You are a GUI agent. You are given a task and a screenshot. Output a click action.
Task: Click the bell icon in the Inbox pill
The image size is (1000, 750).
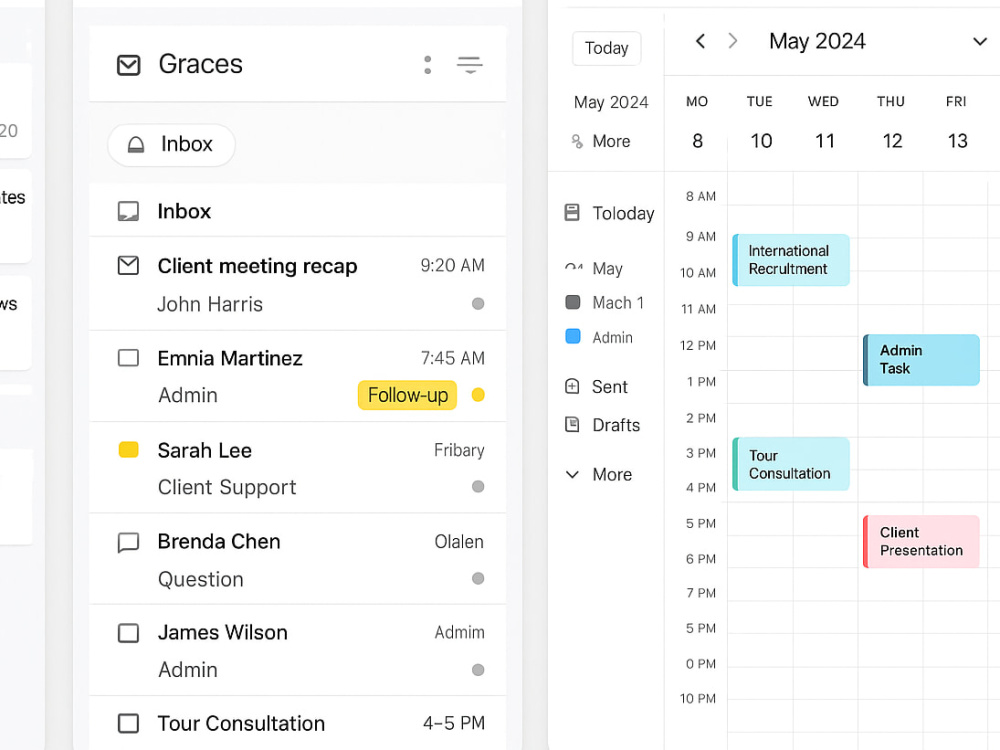point(136,145)
